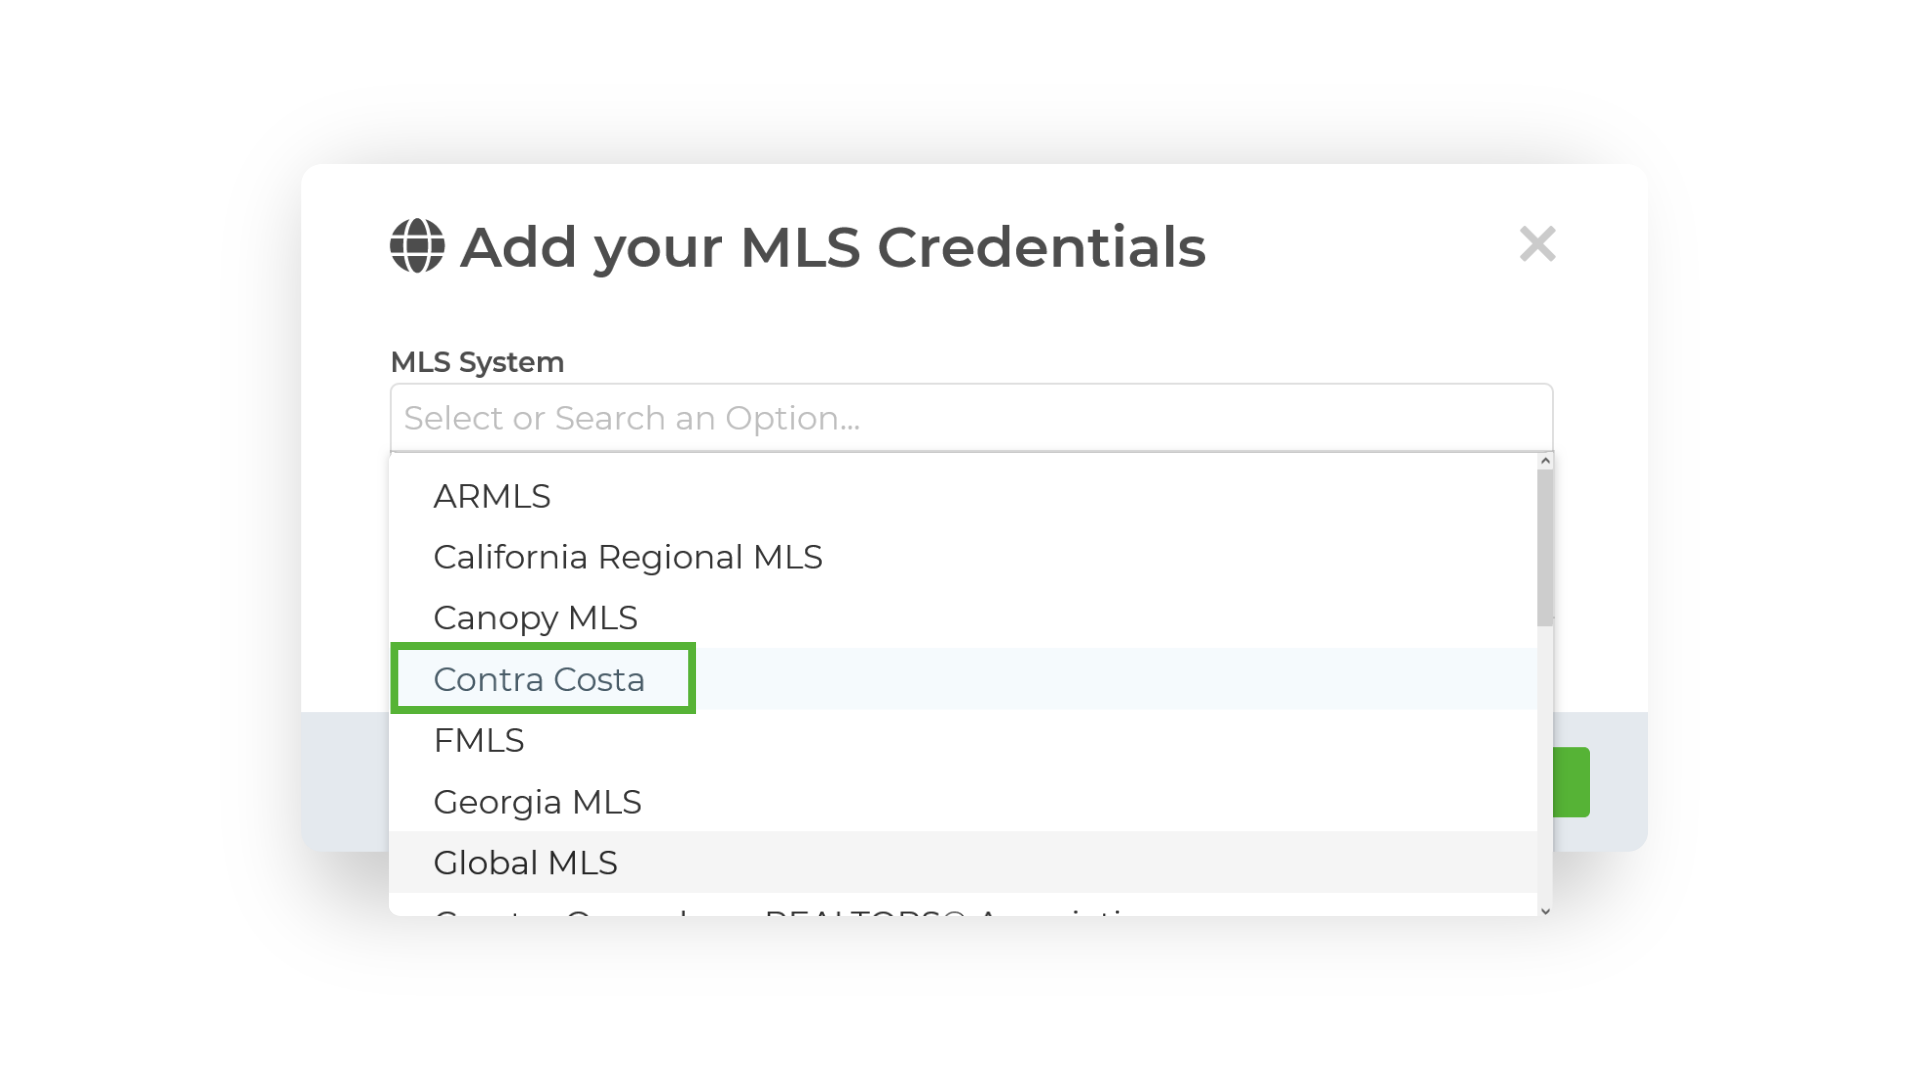This screenshot has height=1080, width=1920.
Task: Choose FMLS in the options list
Action: click(963, 740)
